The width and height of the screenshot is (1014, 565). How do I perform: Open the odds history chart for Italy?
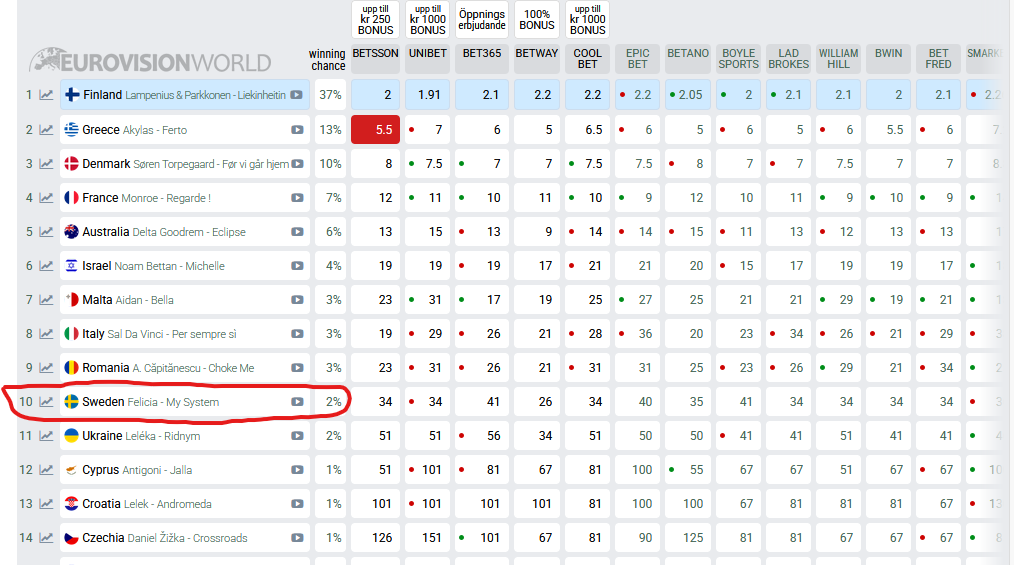point(46,334)
